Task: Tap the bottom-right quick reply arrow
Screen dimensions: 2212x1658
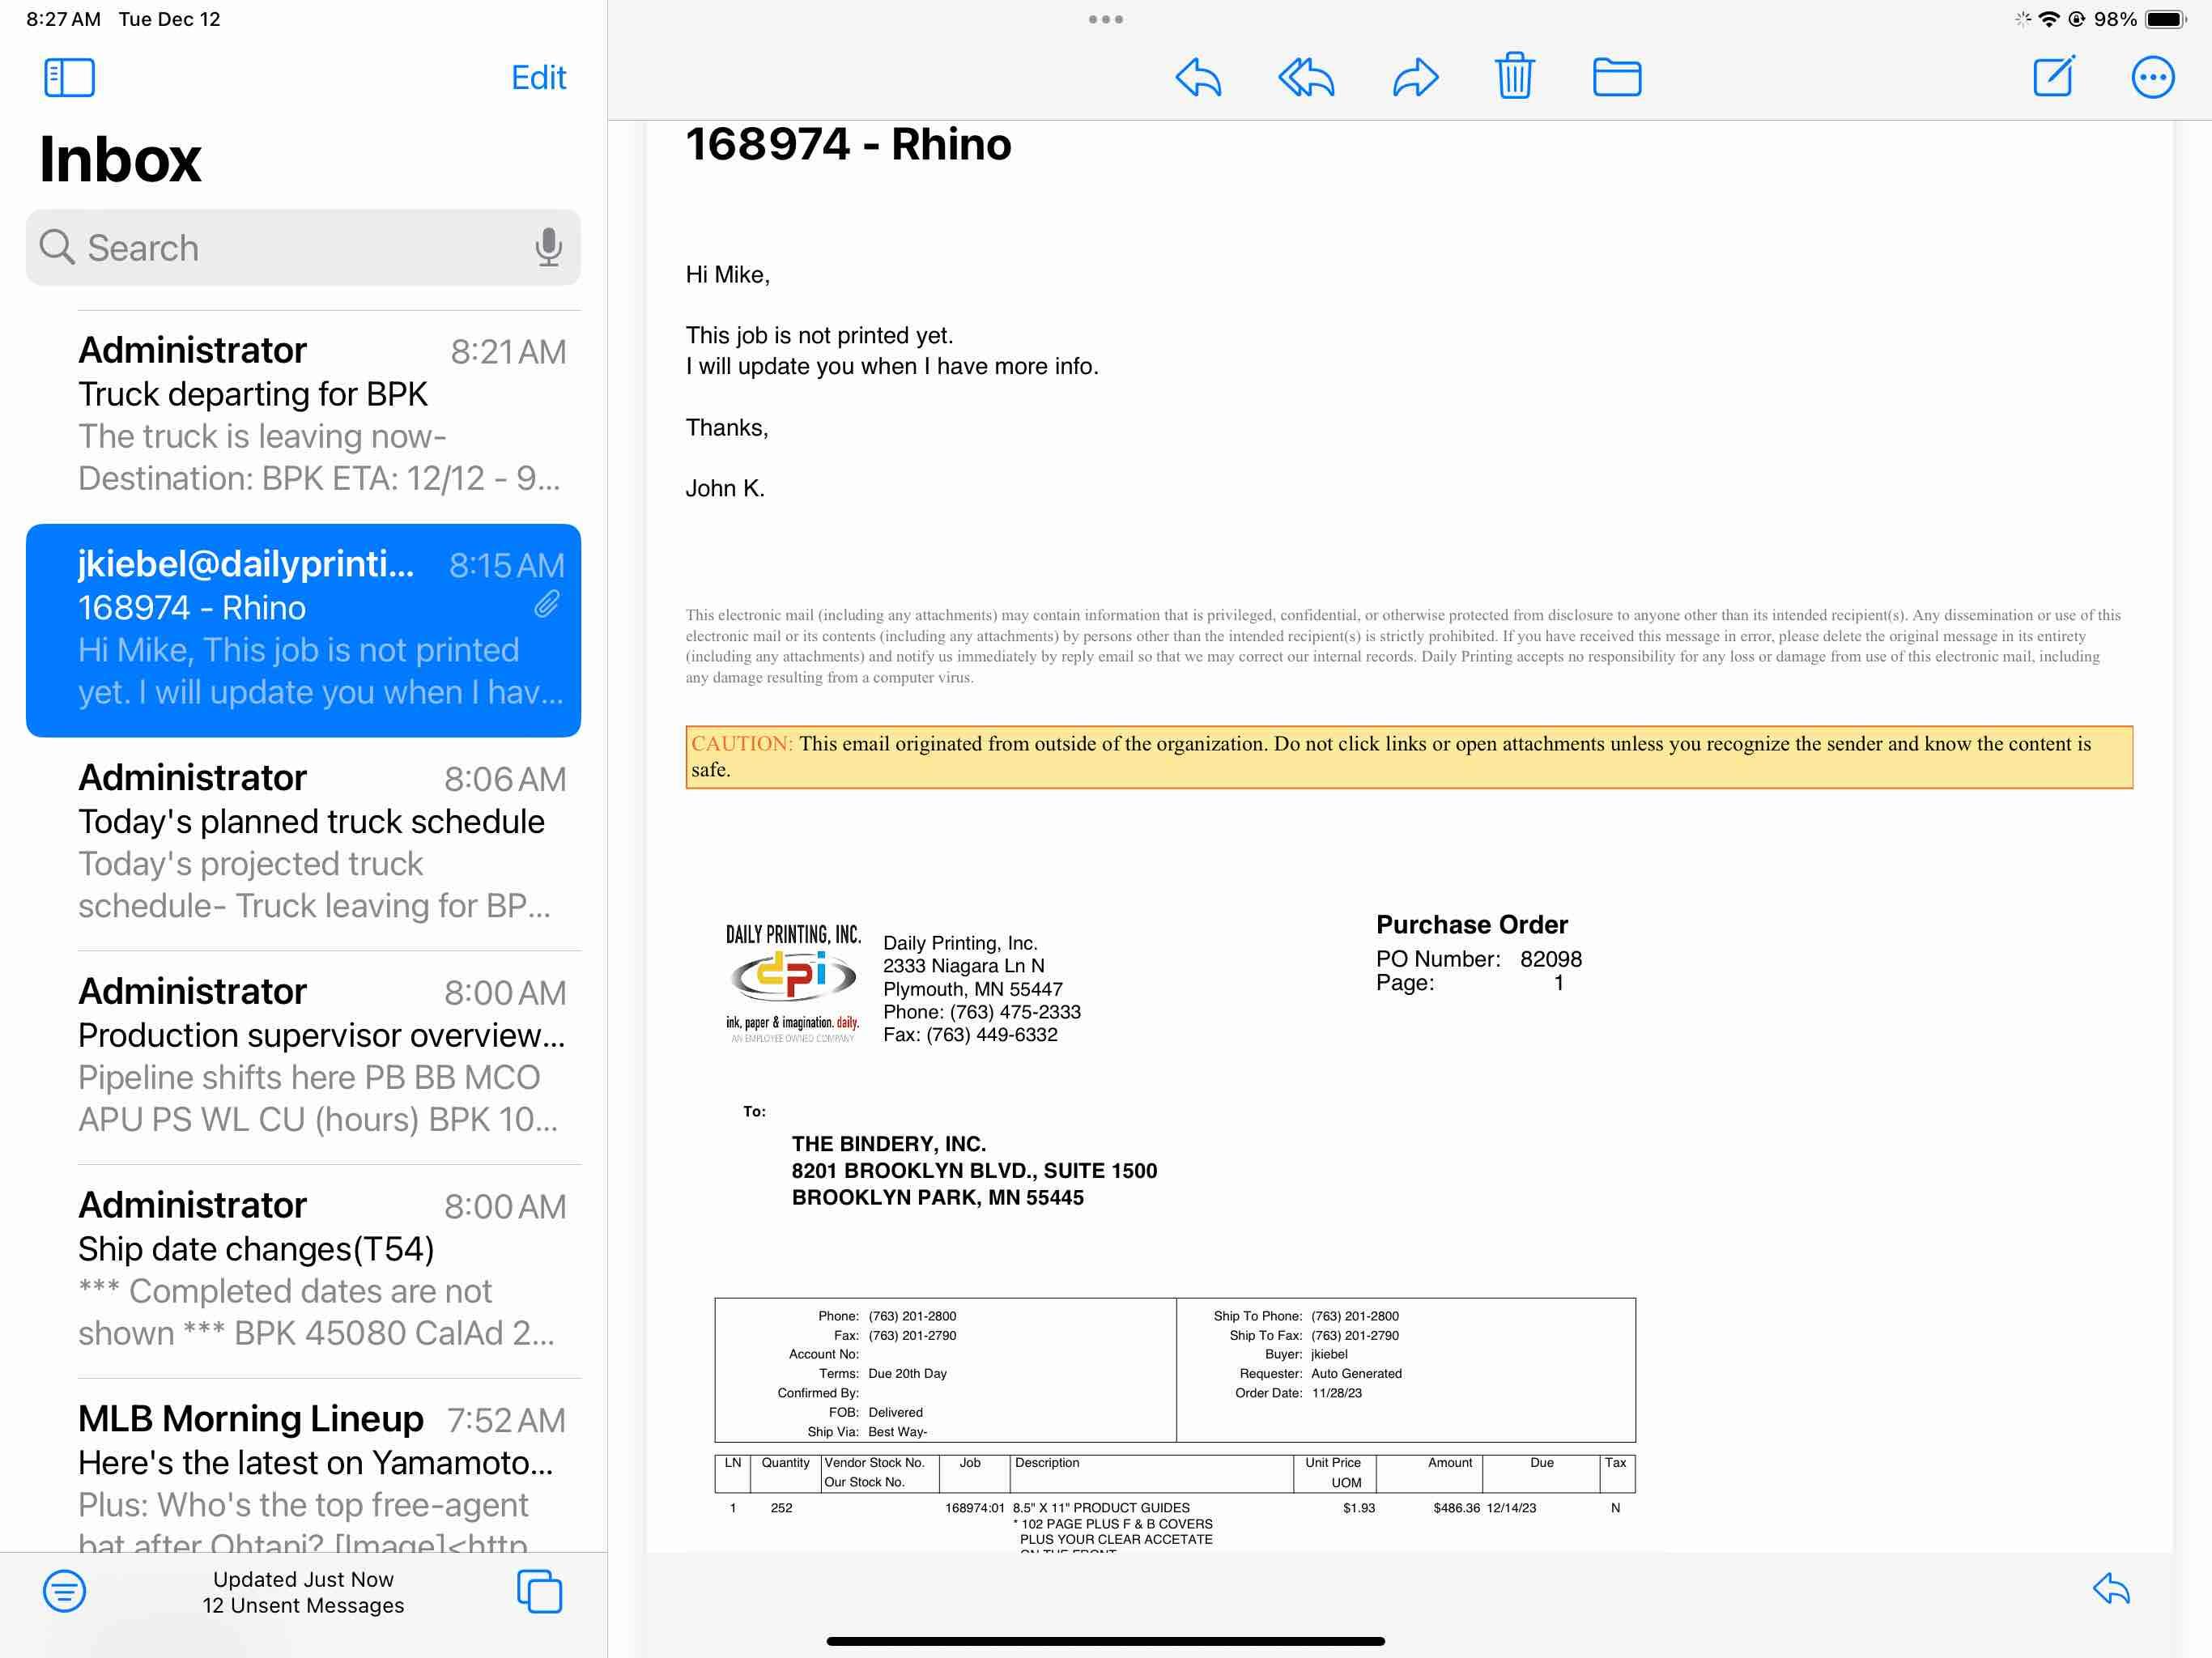Action: [2111, 1588]
